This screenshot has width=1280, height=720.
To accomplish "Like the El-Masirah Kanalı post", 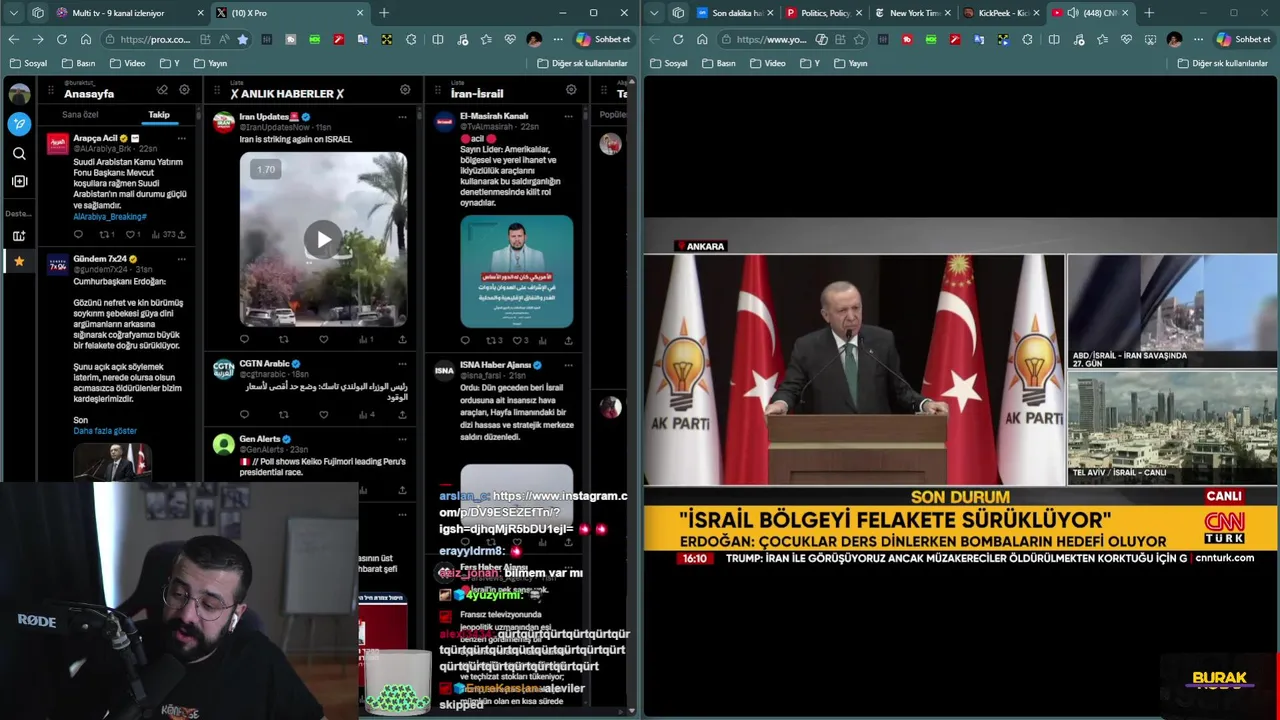I will 518,340.
